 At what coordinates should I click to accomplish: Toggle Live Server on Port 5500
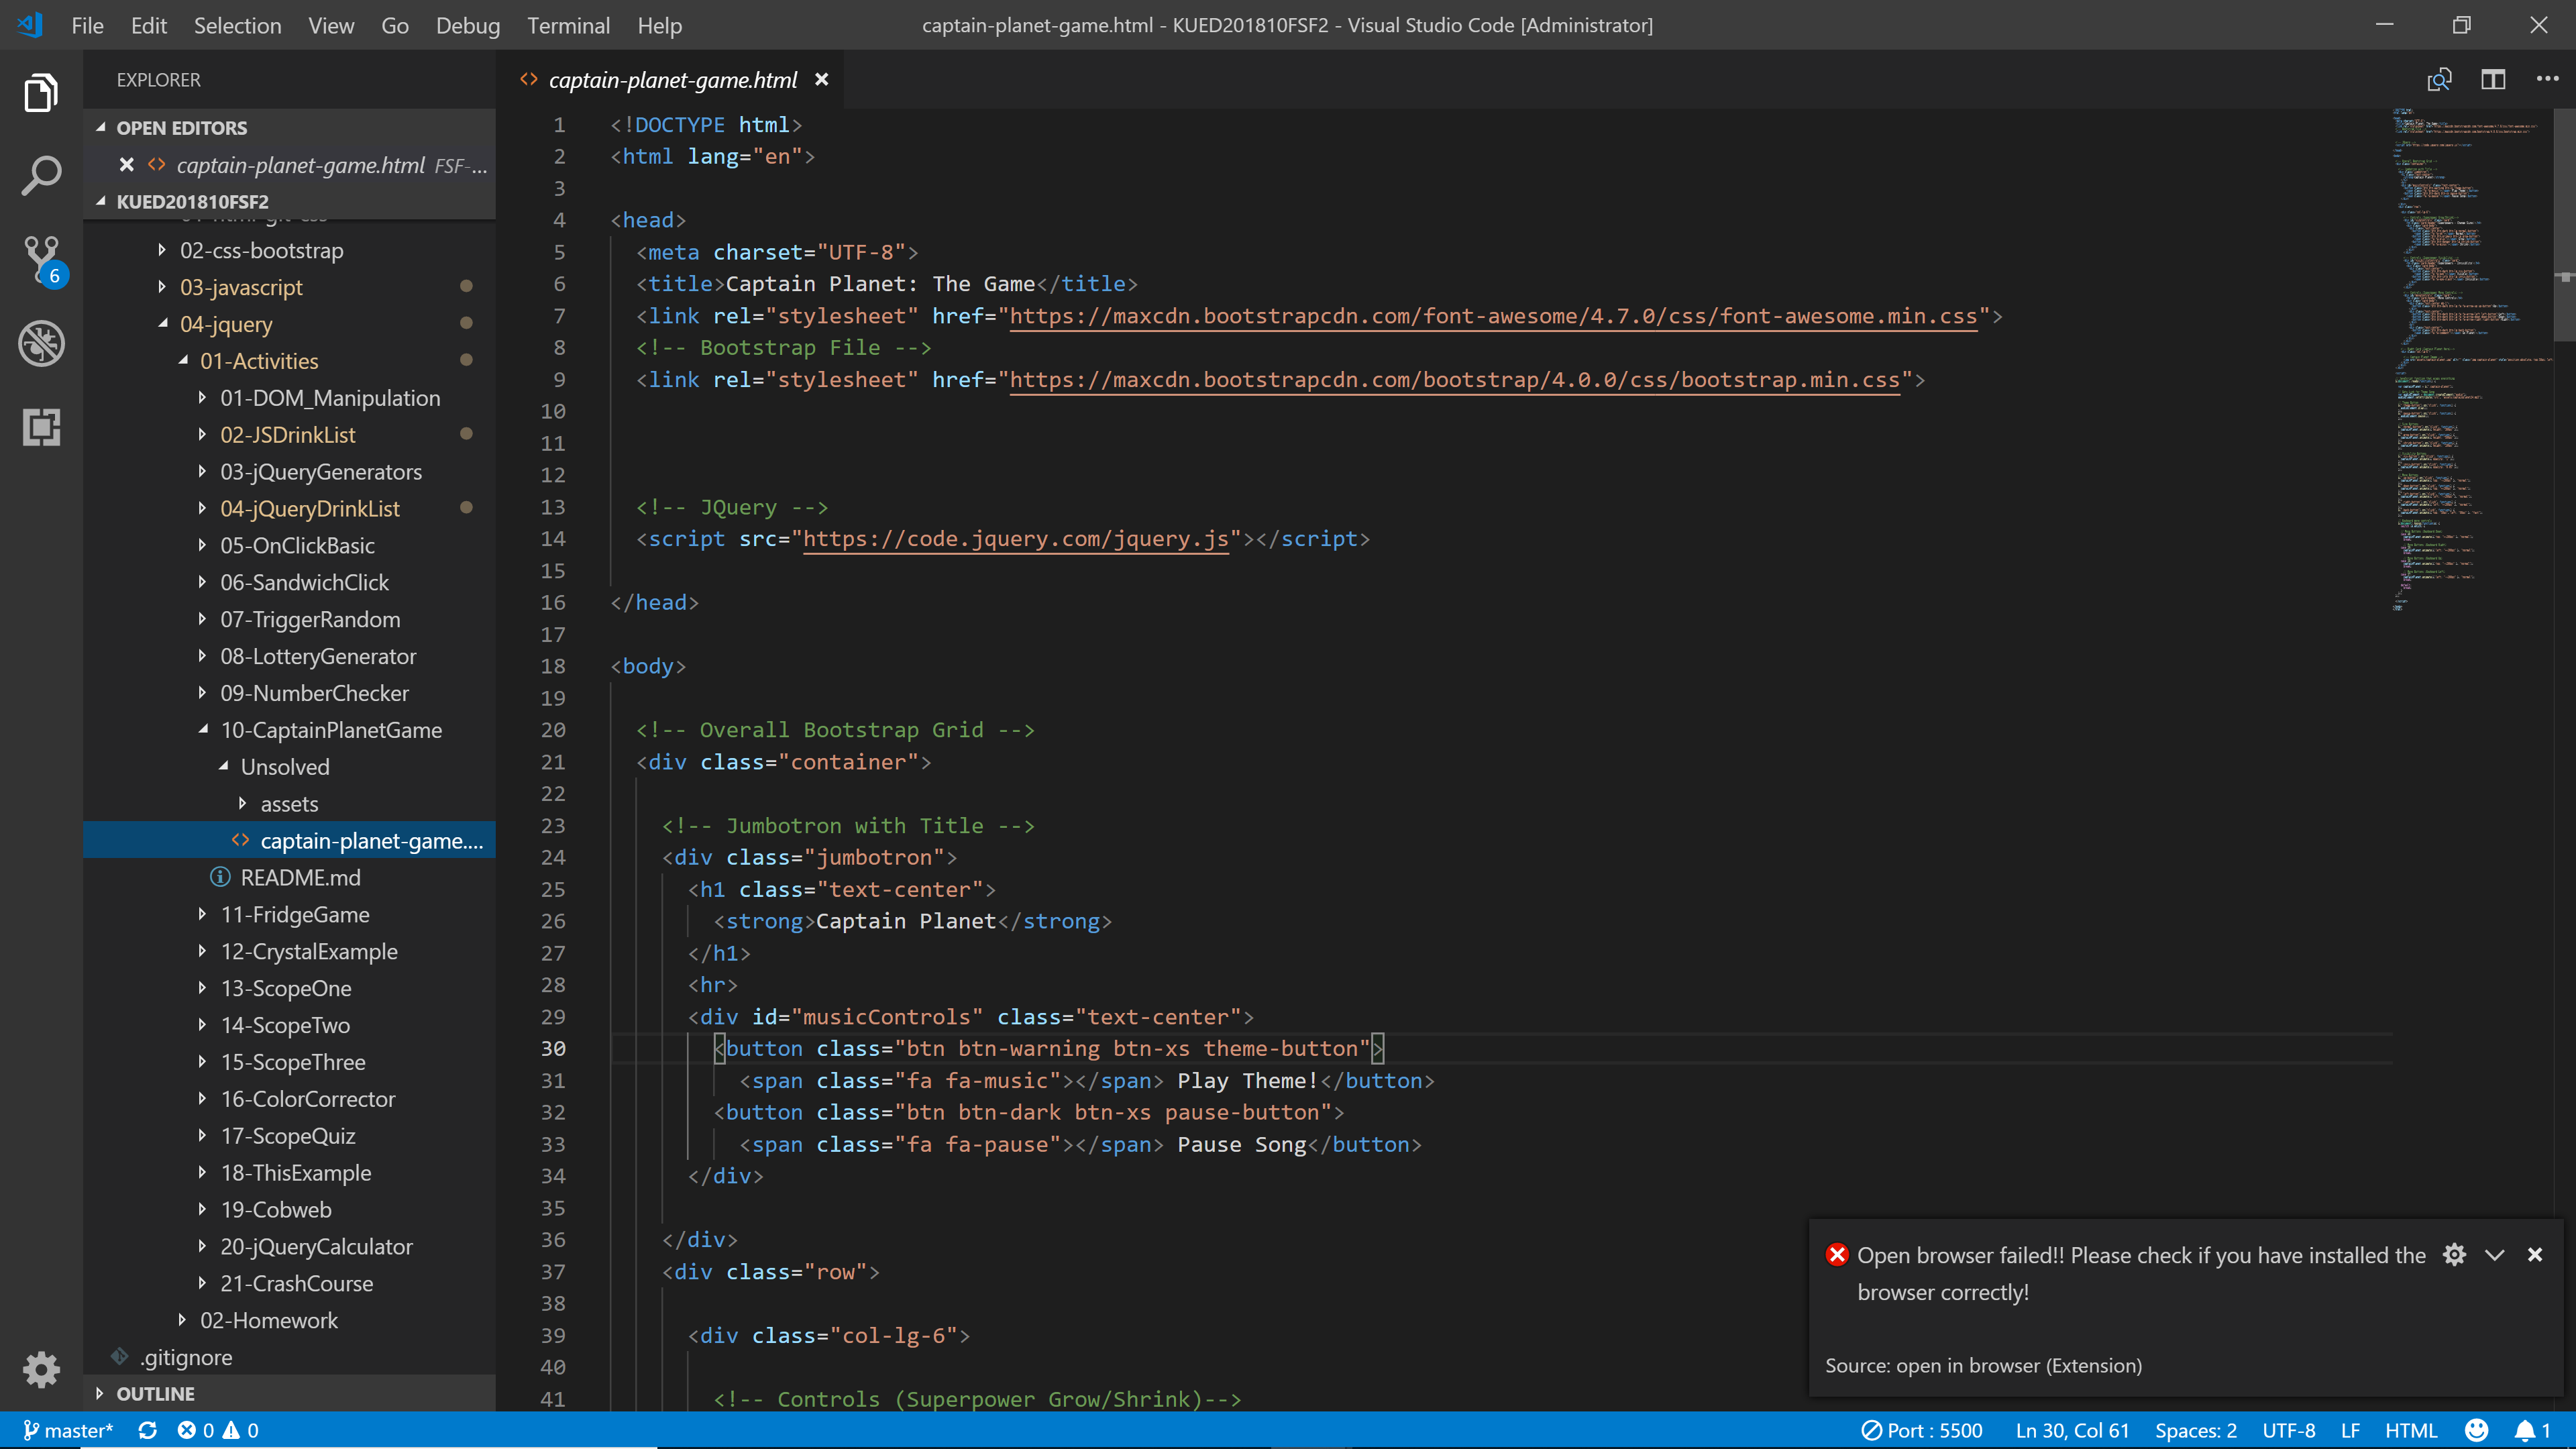1921,1430
